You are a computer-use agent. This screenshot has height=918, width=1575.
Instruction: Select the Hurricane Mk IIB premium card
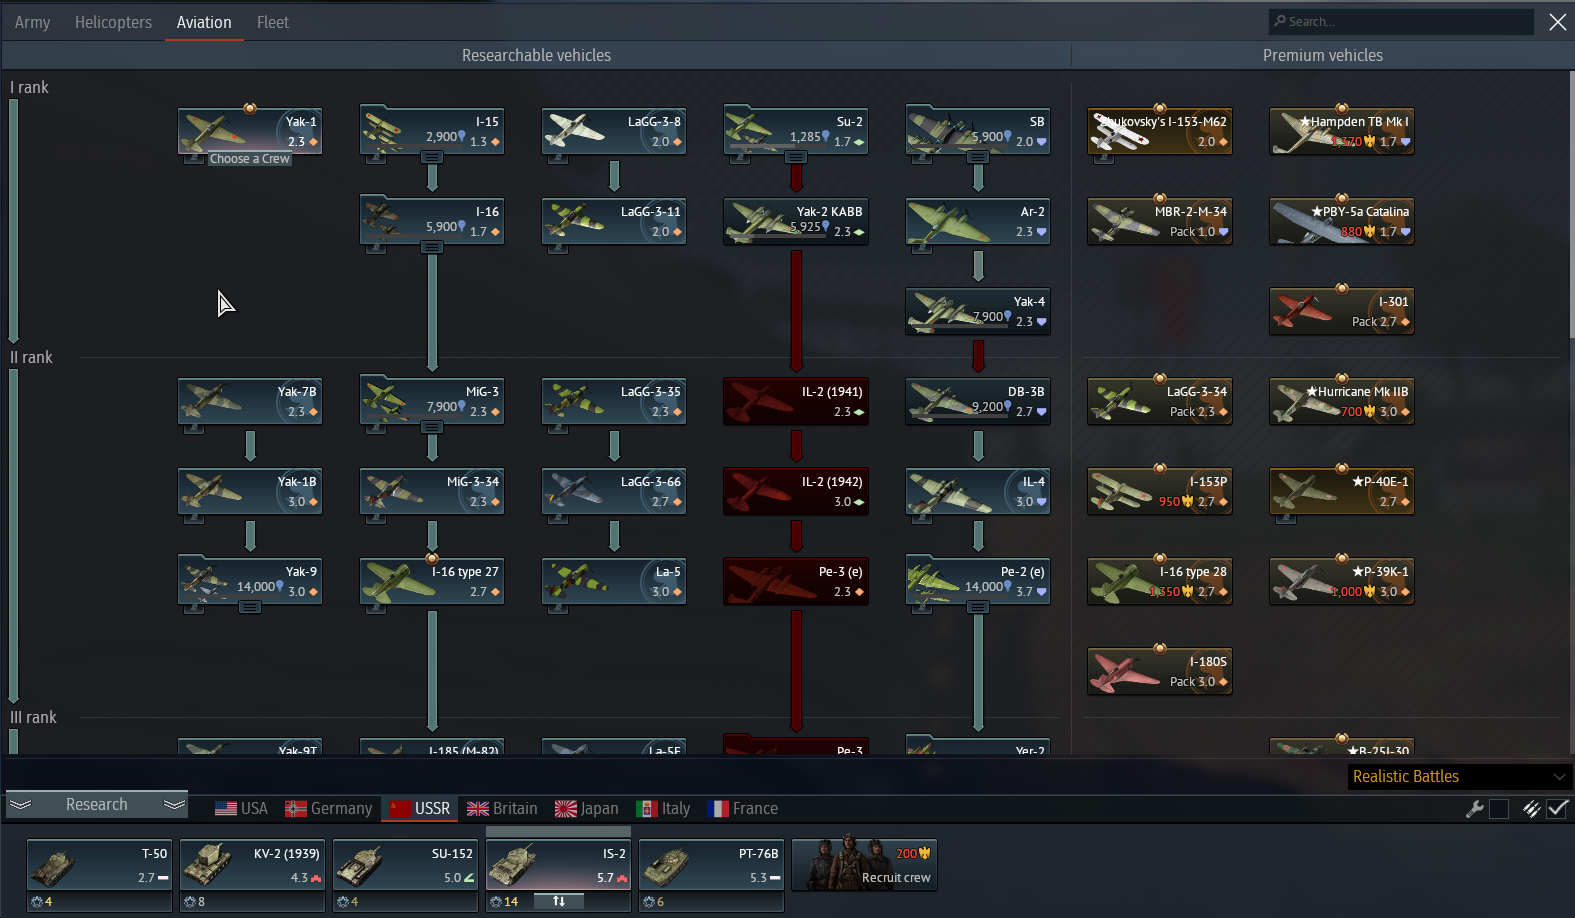pyautogui.click(x=1342, y=401)
